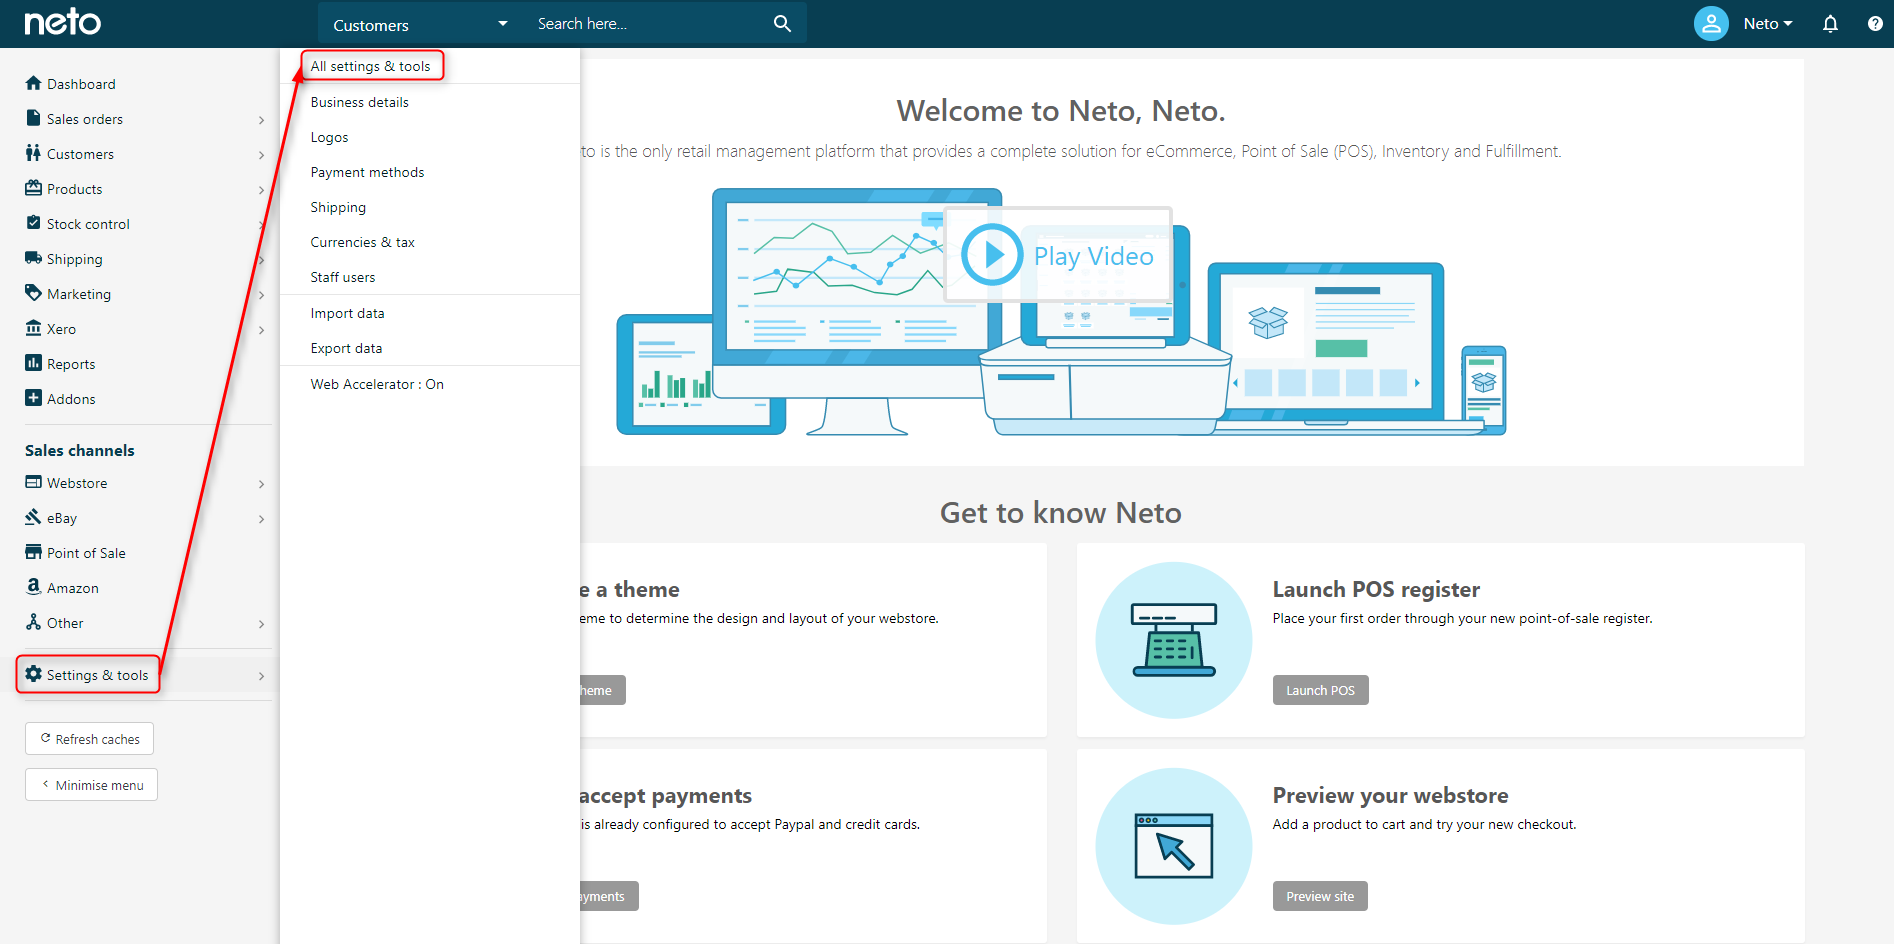
Task: Click the Launch POS register illustration
Action: [x=1174, y=640]
